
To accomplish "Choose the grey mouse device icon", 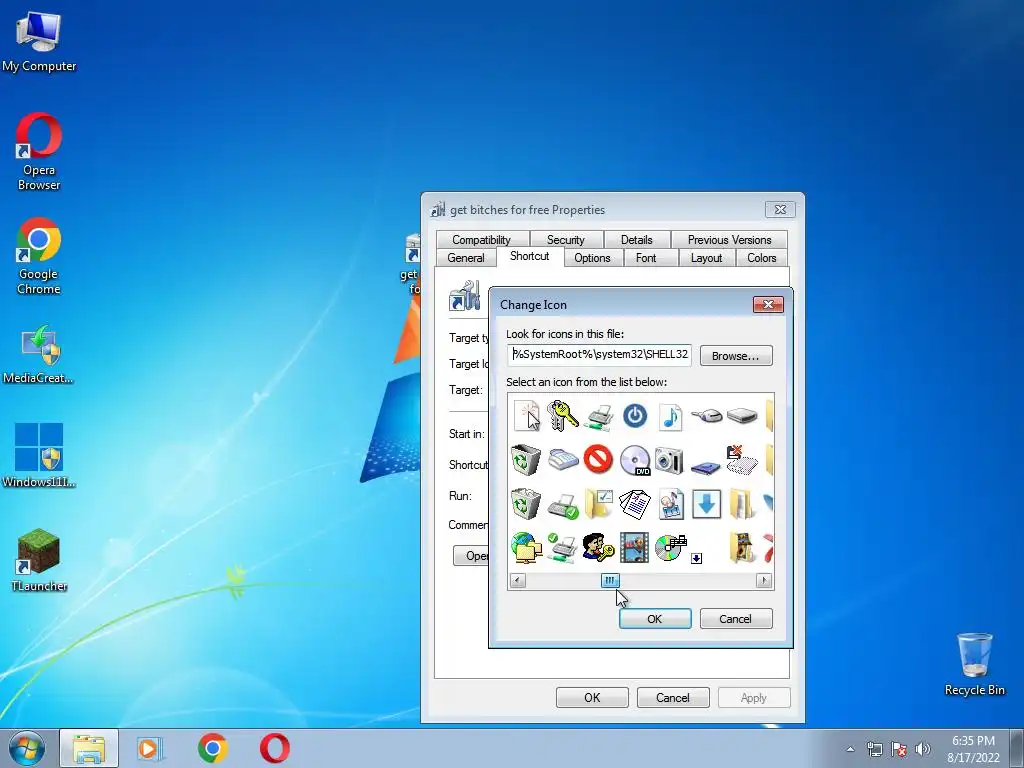I will pyautogui.click(x=707, y=415).
